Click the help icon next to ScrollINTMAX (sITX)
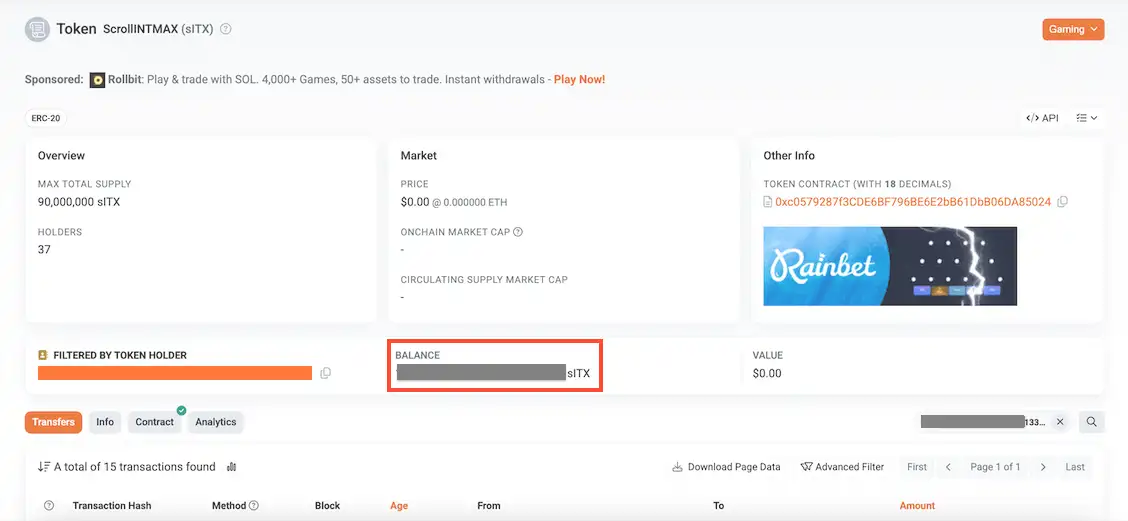Screen dimensions: 1128x521 (226, 30)
